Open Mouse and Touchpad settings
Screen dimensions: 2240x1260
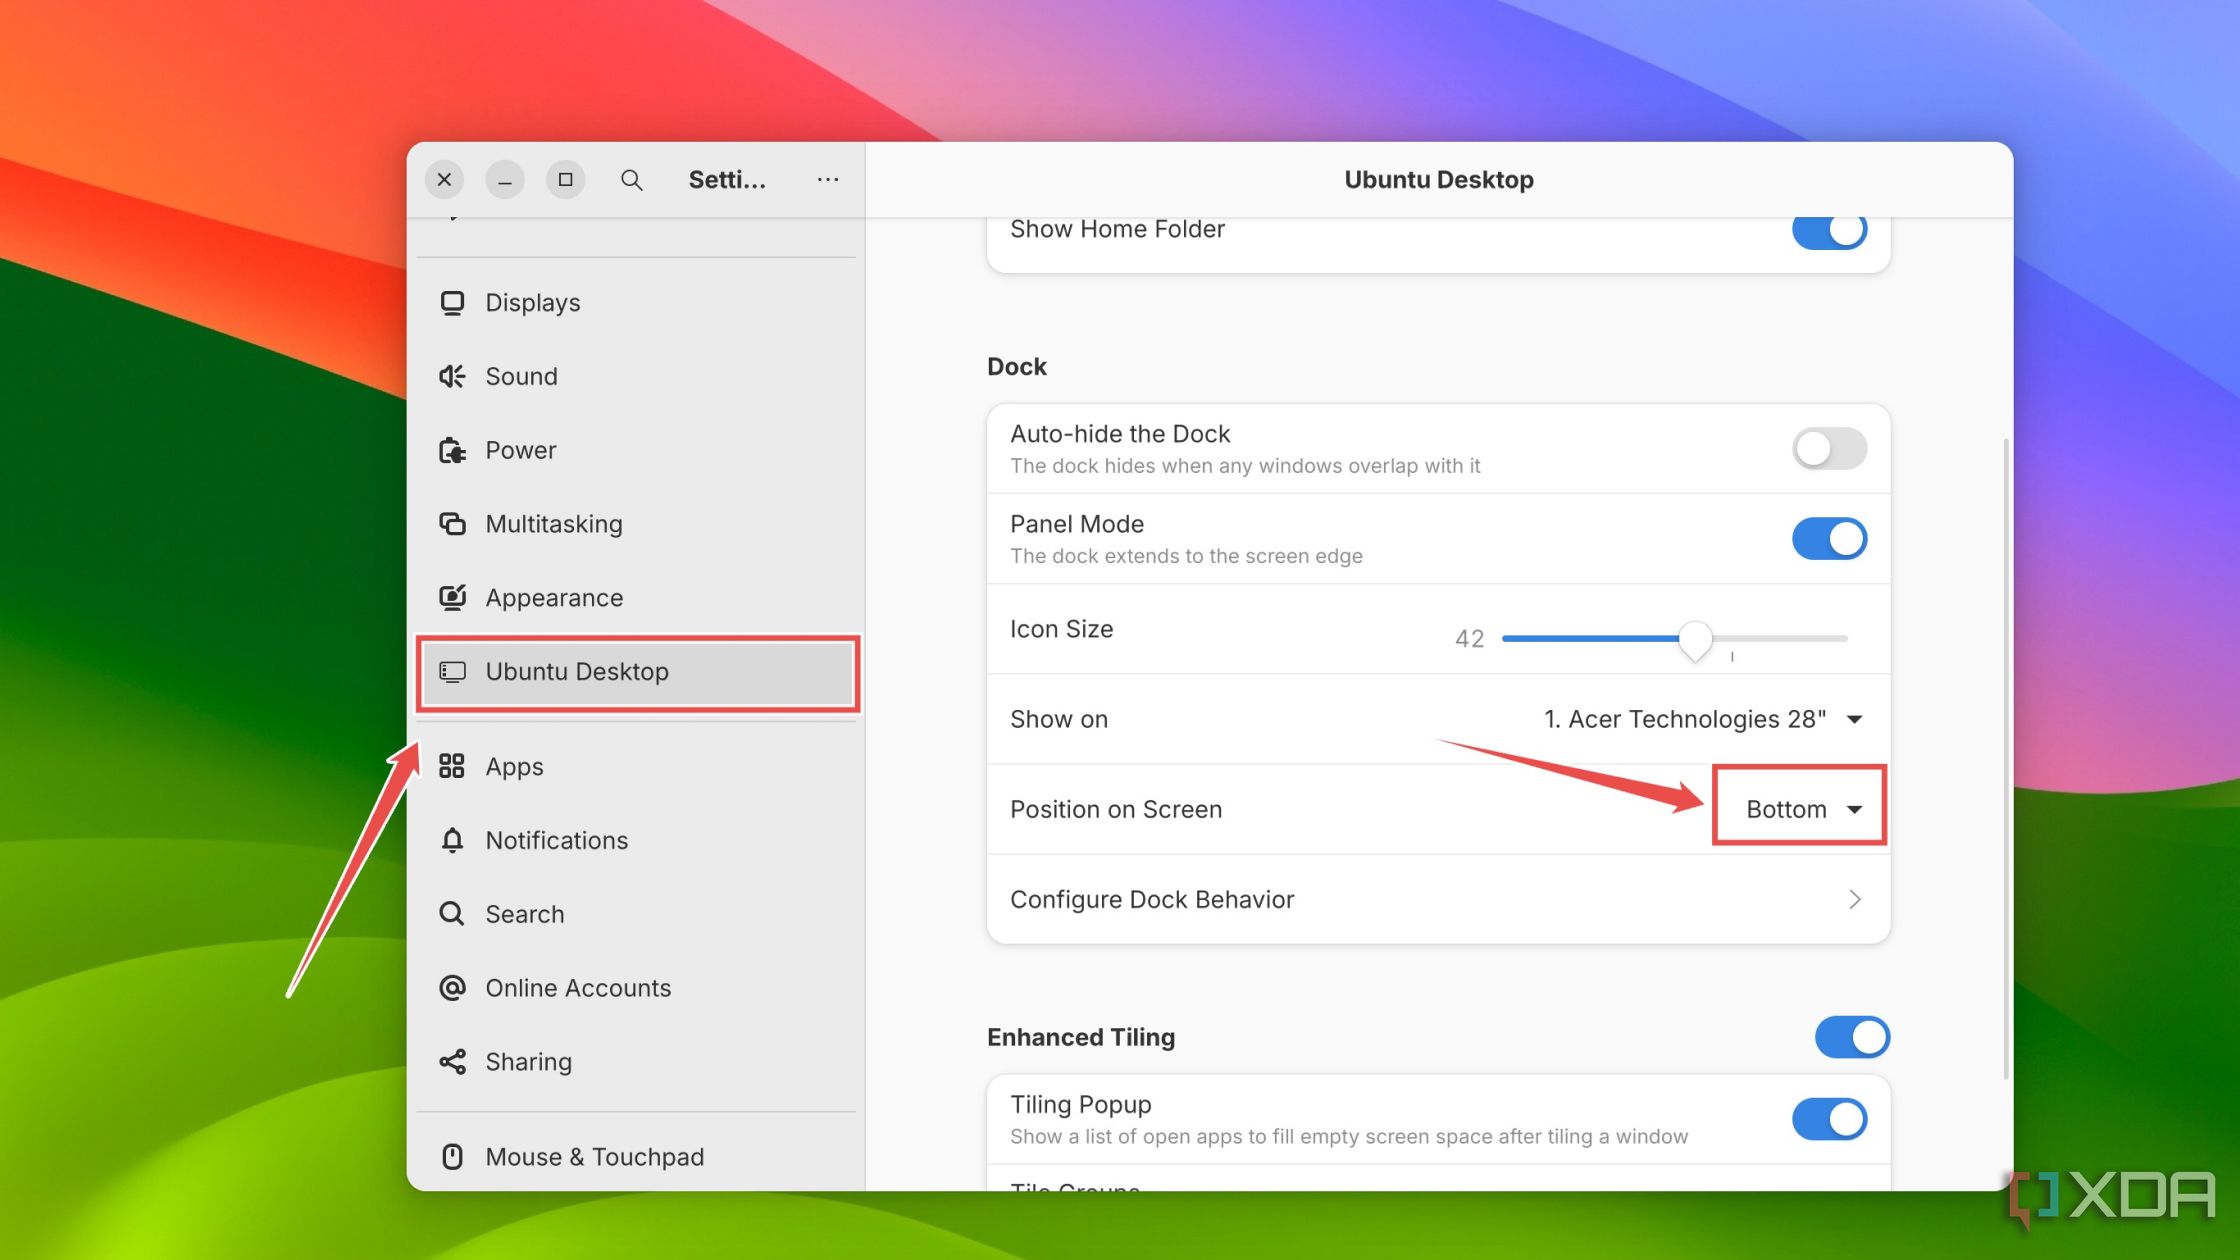pyautogui.click(x=594, y=1155)
